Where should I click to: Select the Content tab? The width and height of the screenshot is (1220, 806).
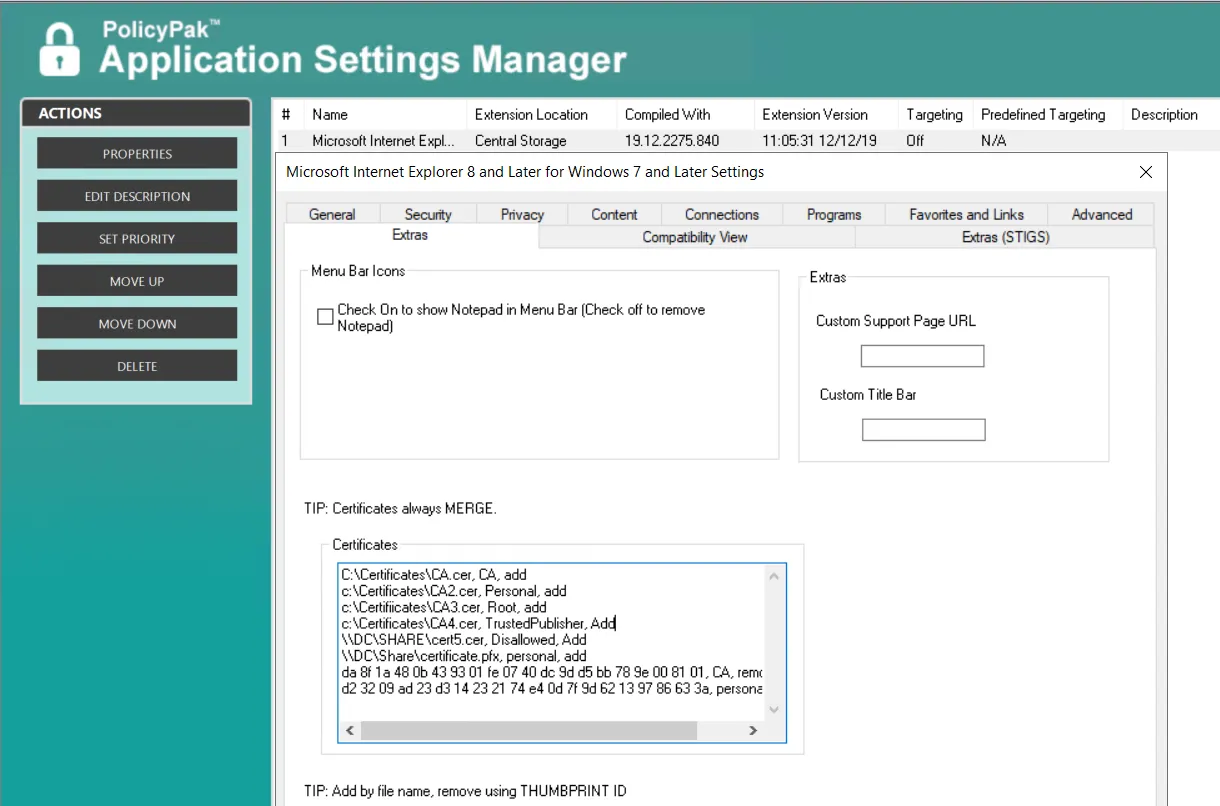614,214
